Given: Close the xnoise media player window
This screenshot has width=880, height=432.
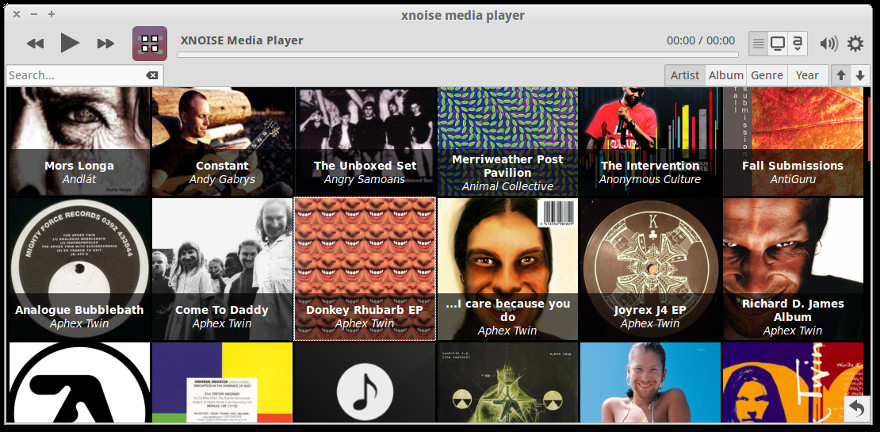Looking at the screenshot, I should pos(16,14).
